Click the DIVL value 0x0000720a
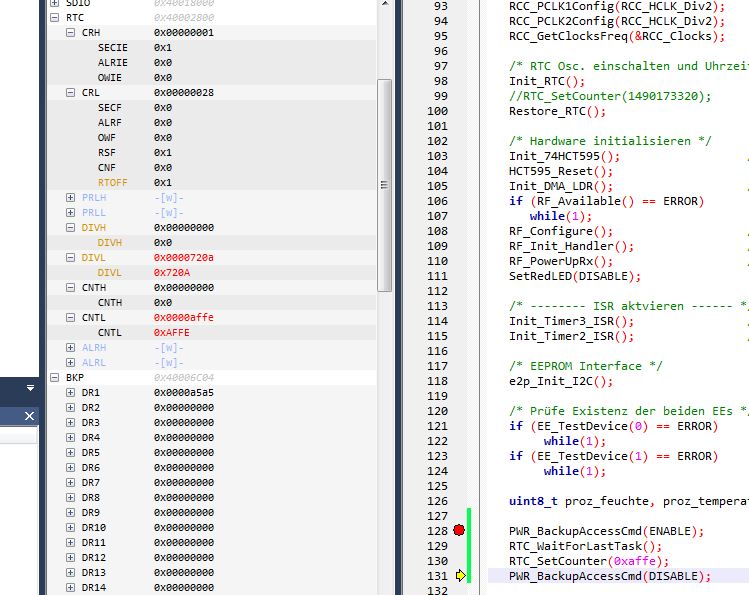 (x=184, y=257)
